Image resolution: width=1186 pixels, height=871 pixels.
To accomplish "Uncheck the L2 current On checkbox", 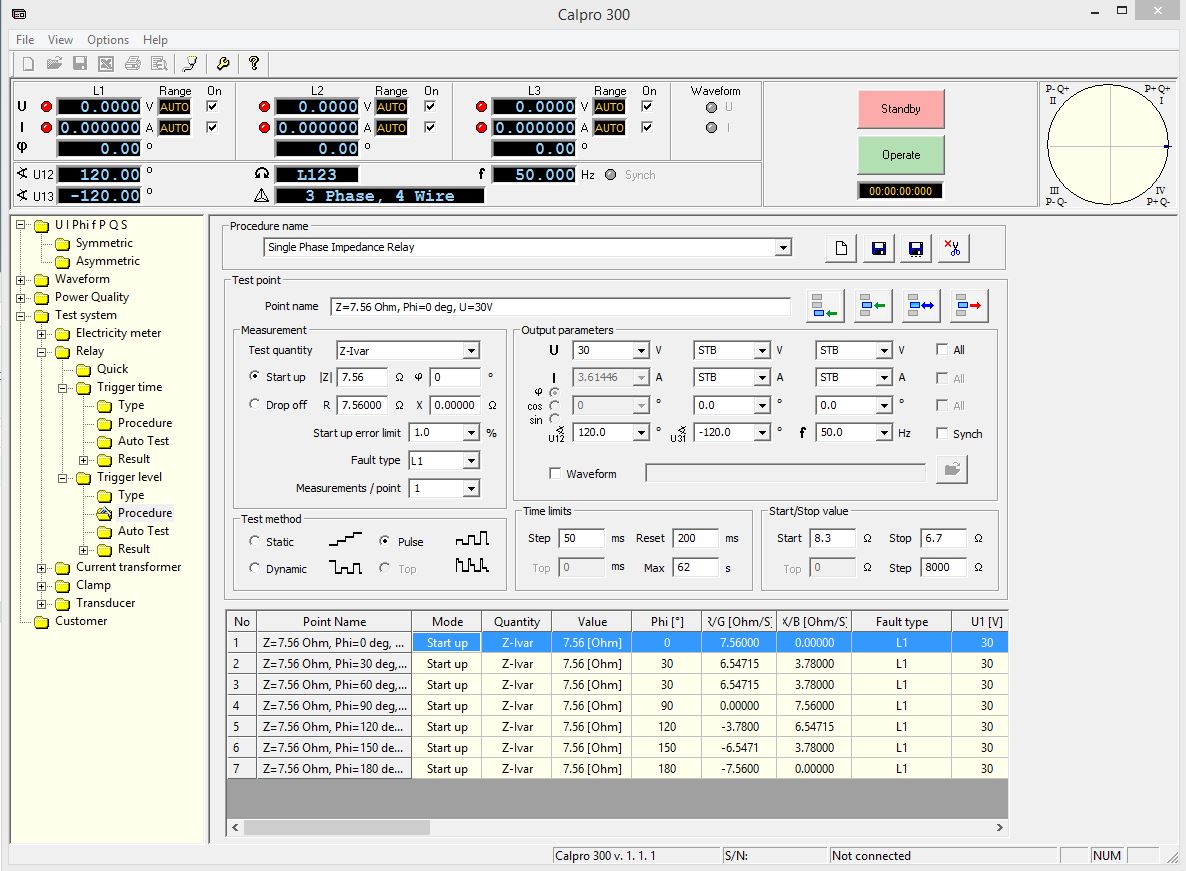I will coord(430,128).
